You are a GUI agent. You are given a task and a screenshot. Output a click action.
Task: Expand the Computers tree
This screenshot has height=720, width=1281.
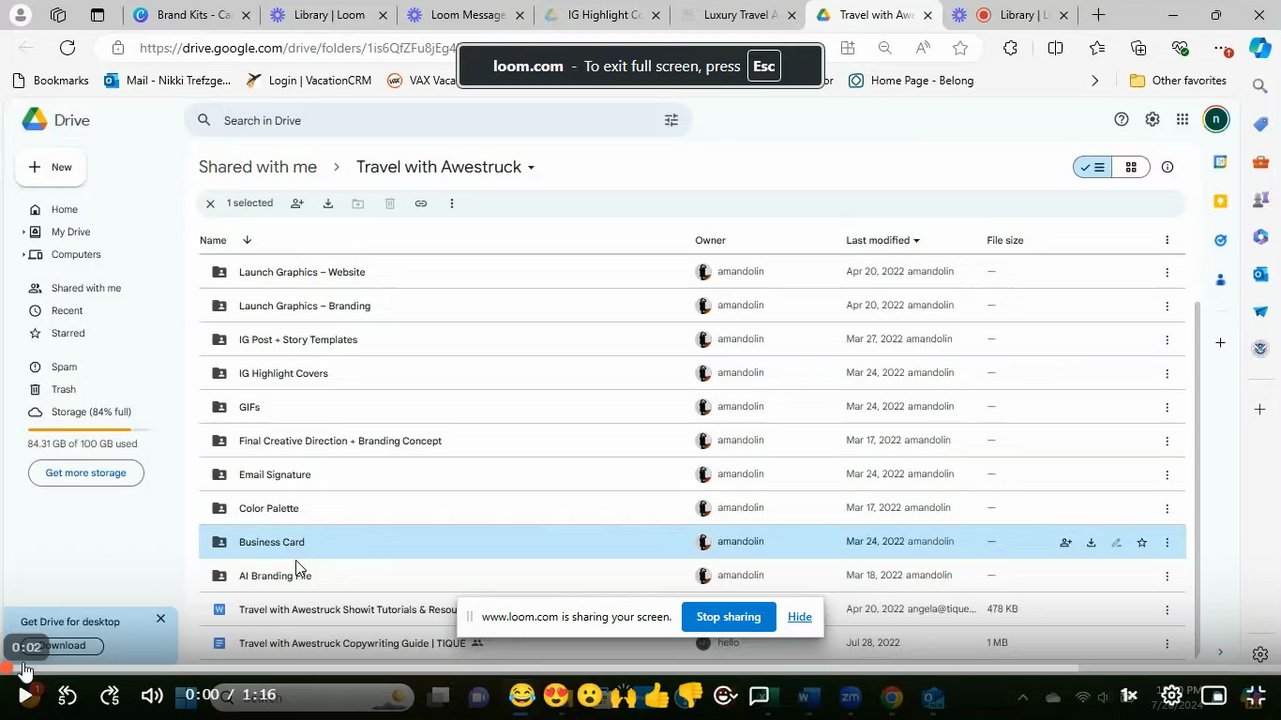tap(24, 255)
